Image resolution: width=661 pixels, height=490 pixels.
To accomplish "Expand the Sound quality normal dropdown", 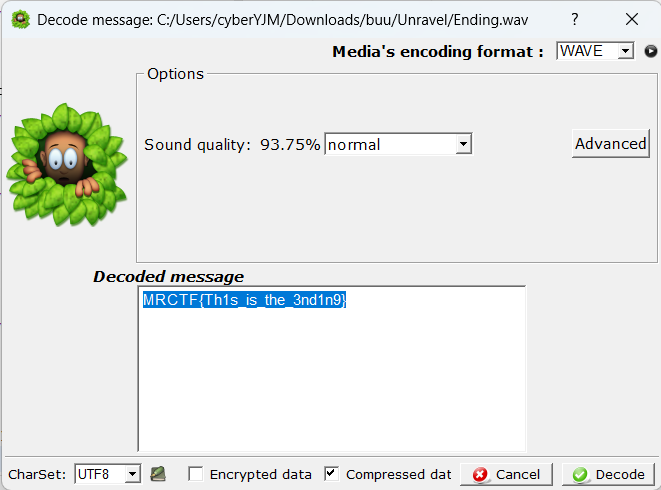I will [x=398, y=144].
